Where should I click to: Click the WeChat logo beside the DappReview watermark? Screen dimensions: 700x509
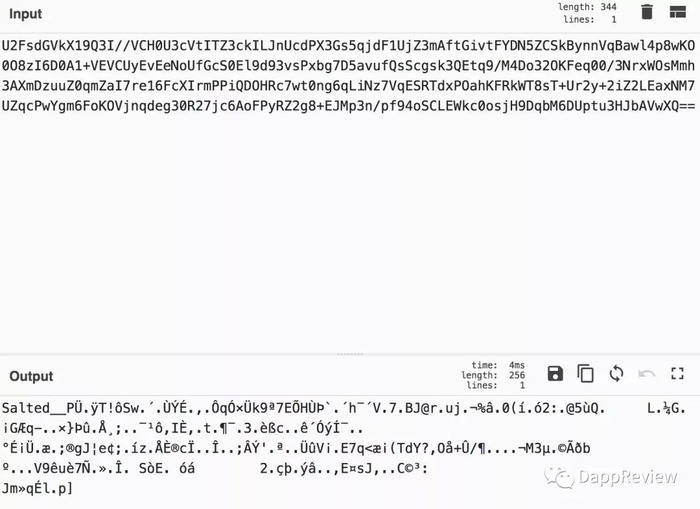pos(558,478)
